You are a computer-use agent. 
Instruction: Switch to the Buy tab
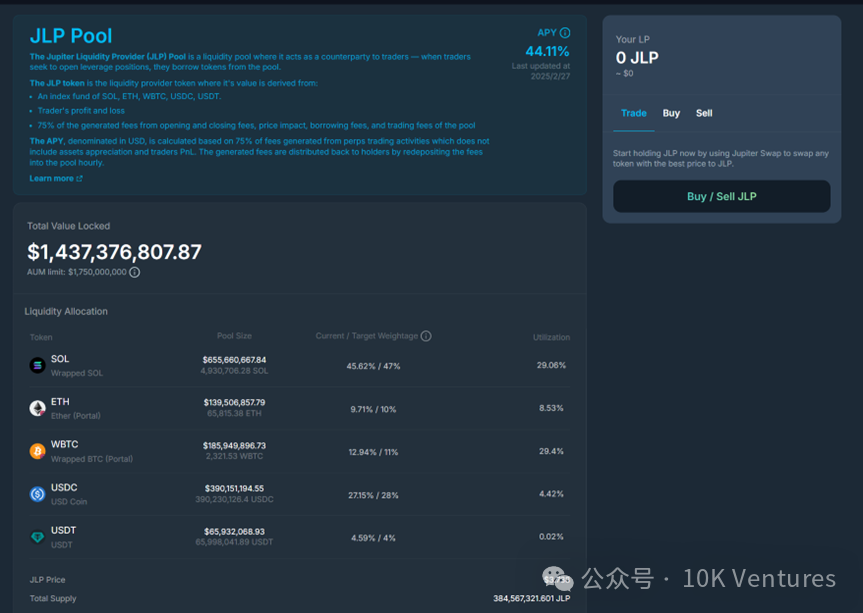671,113
